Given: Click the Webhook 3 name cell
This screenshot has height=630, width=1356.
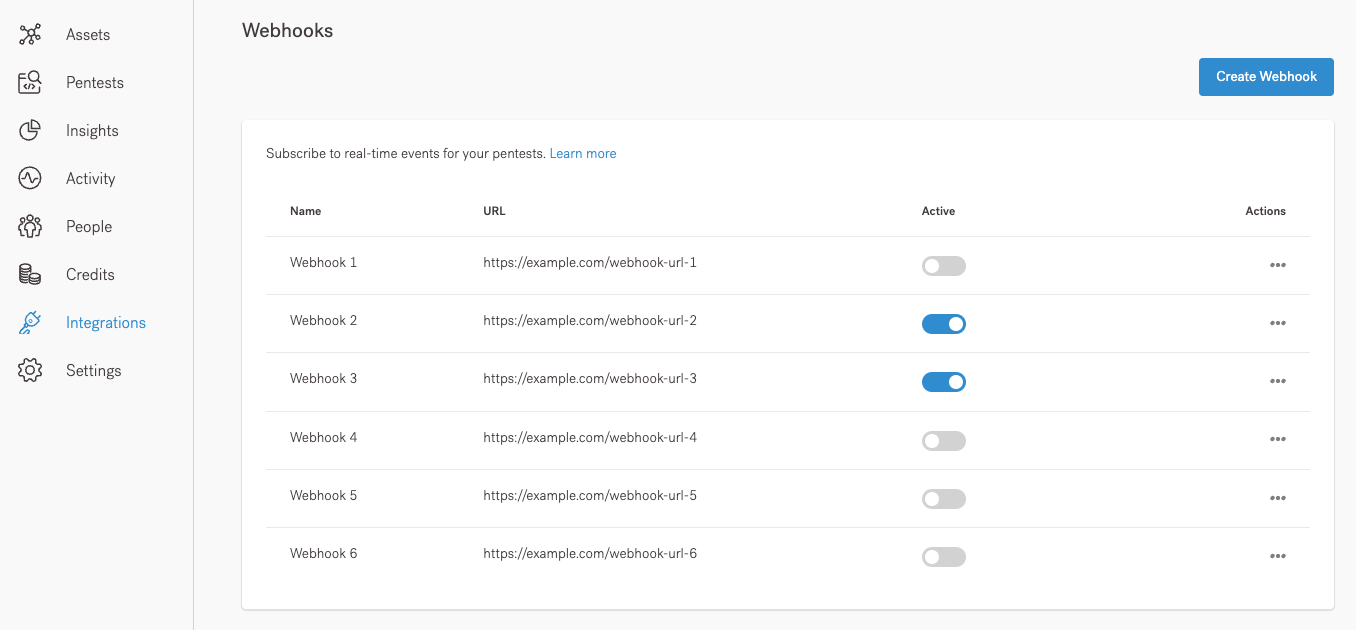Looking at the screenshot, I should (323, 379).
